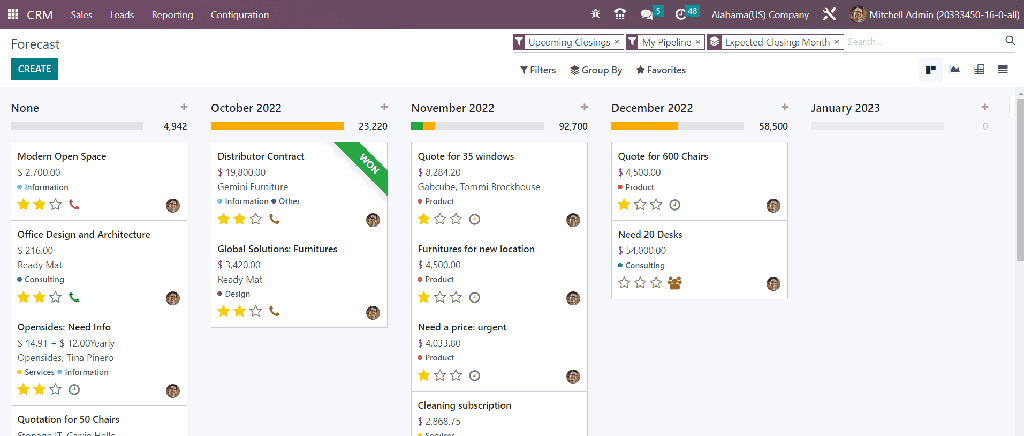Click clock activity icon on Quote for 35 windows
This screenshot has width=1024, height=436.
475,219
